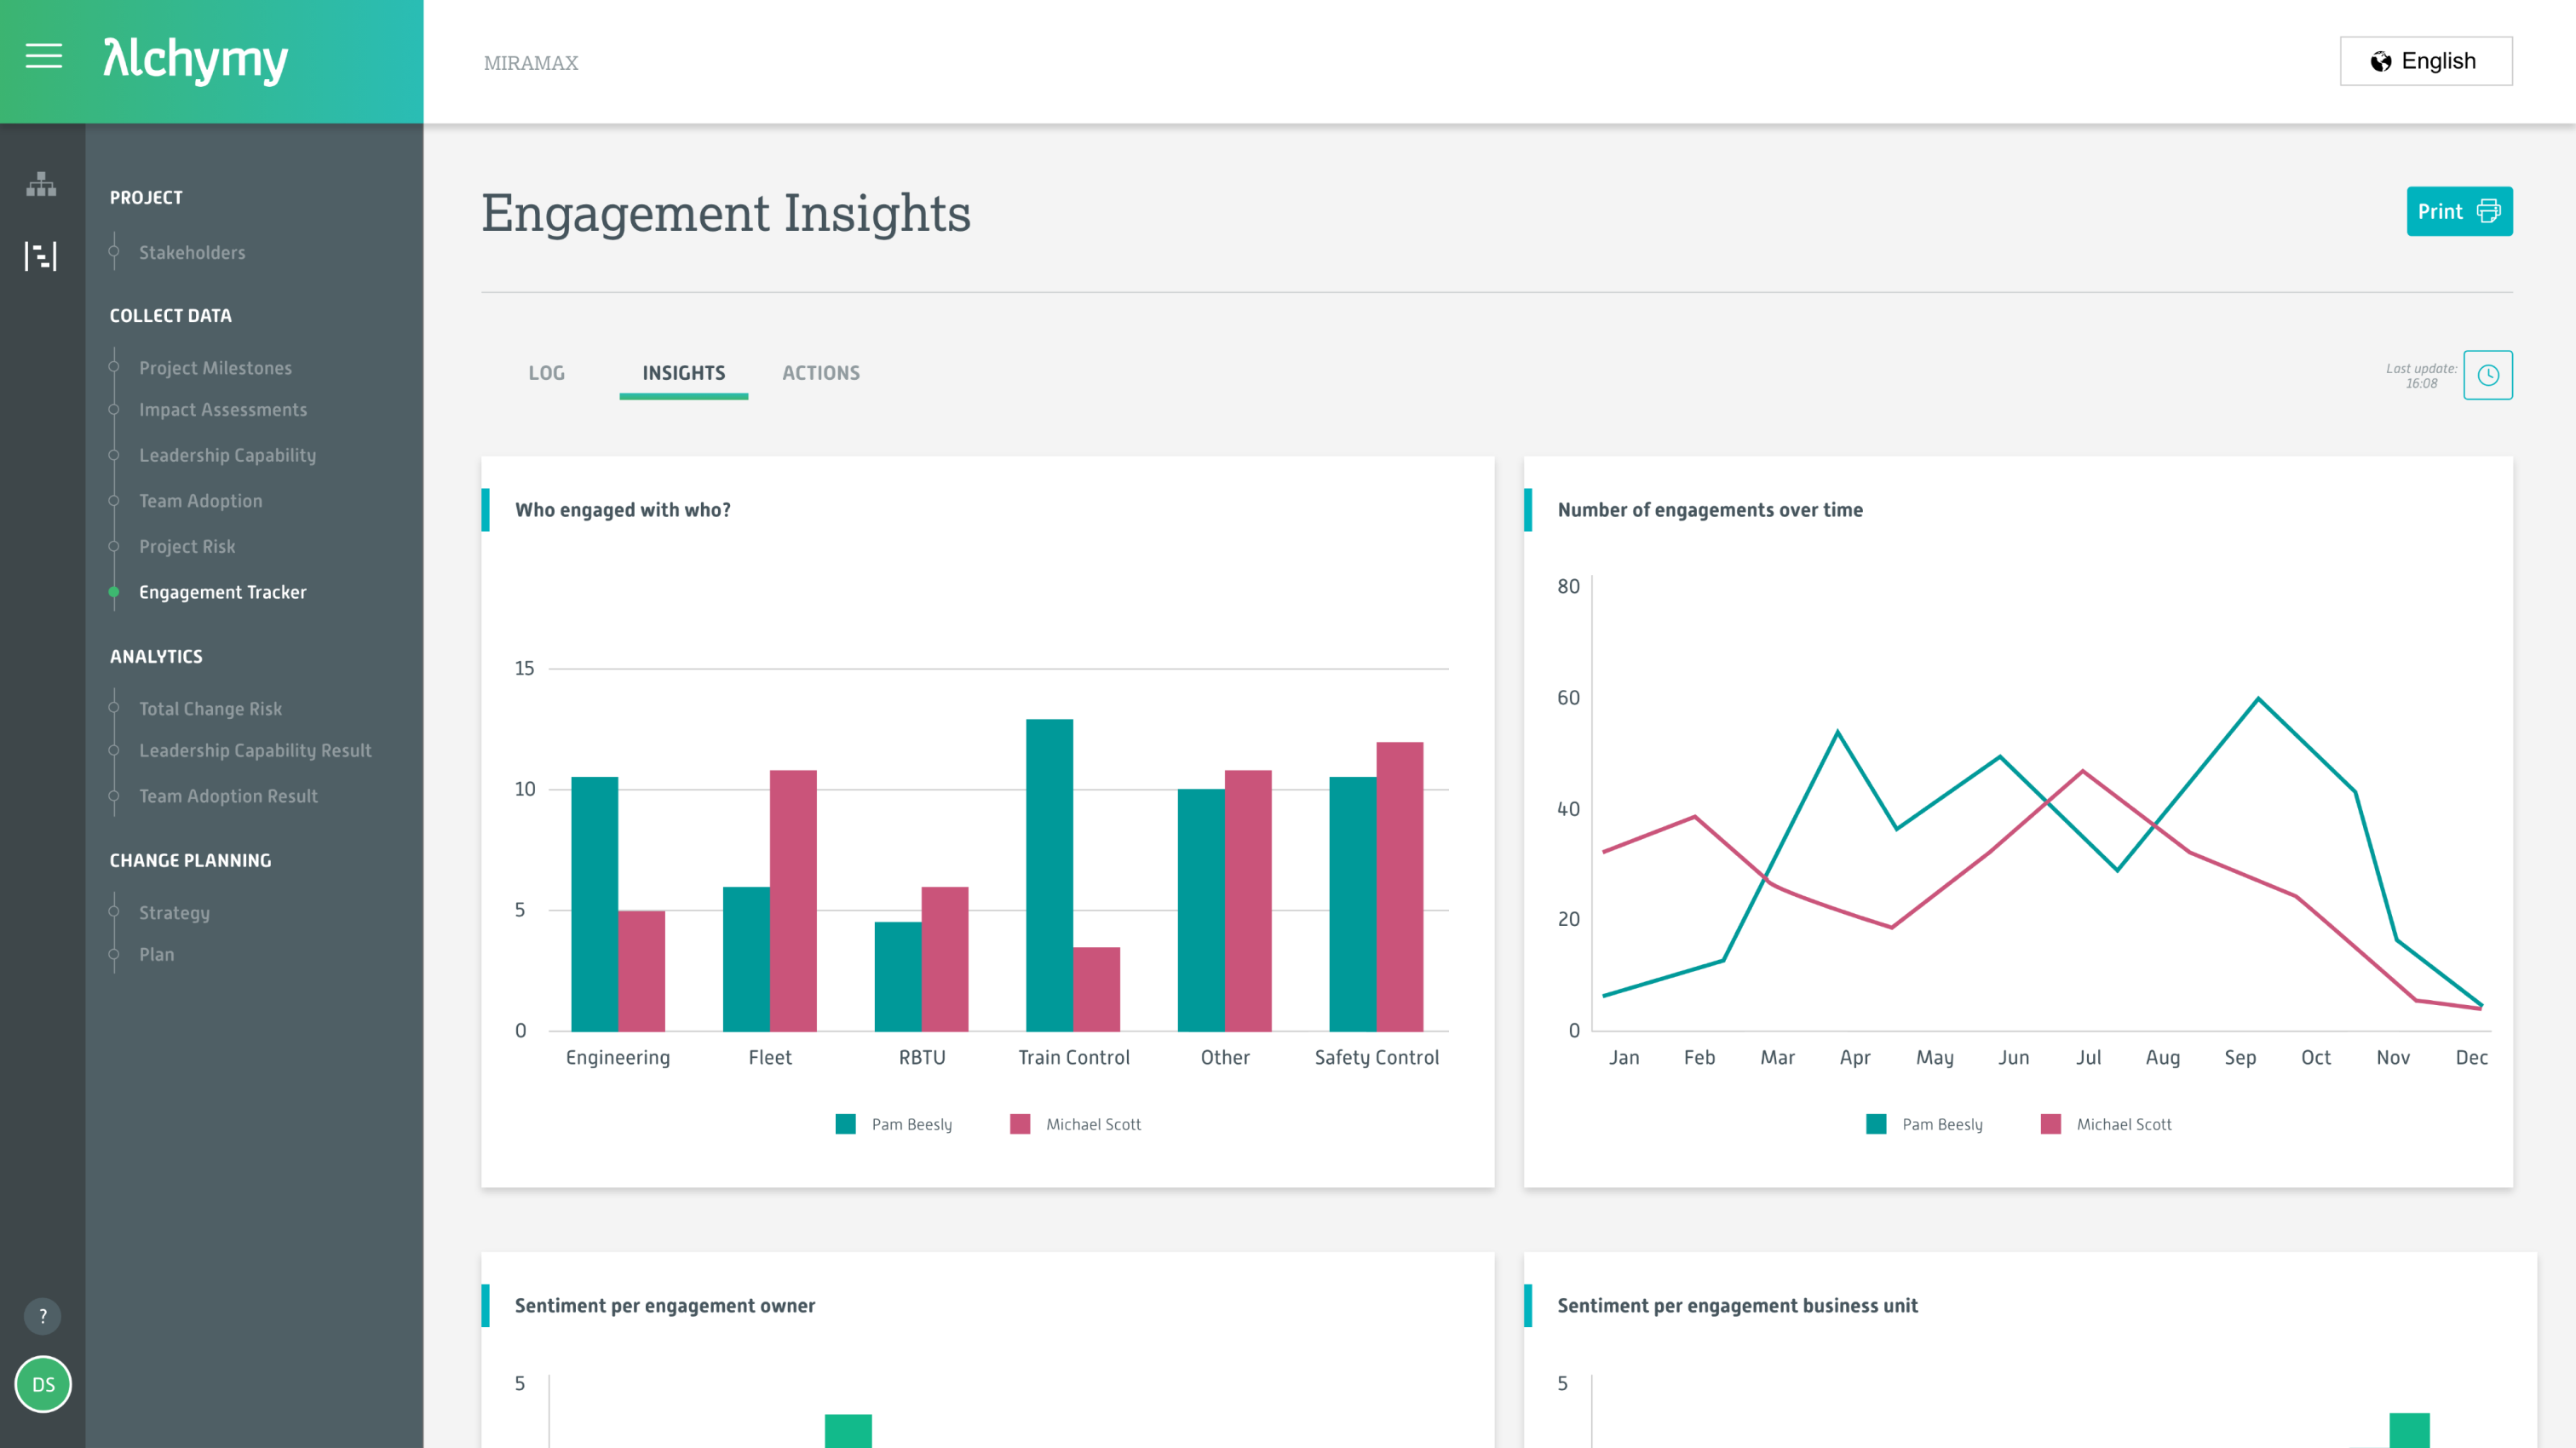Click the DS user avatar
Viewport: 2576px width, 1448px height.
click(42, 1385)
